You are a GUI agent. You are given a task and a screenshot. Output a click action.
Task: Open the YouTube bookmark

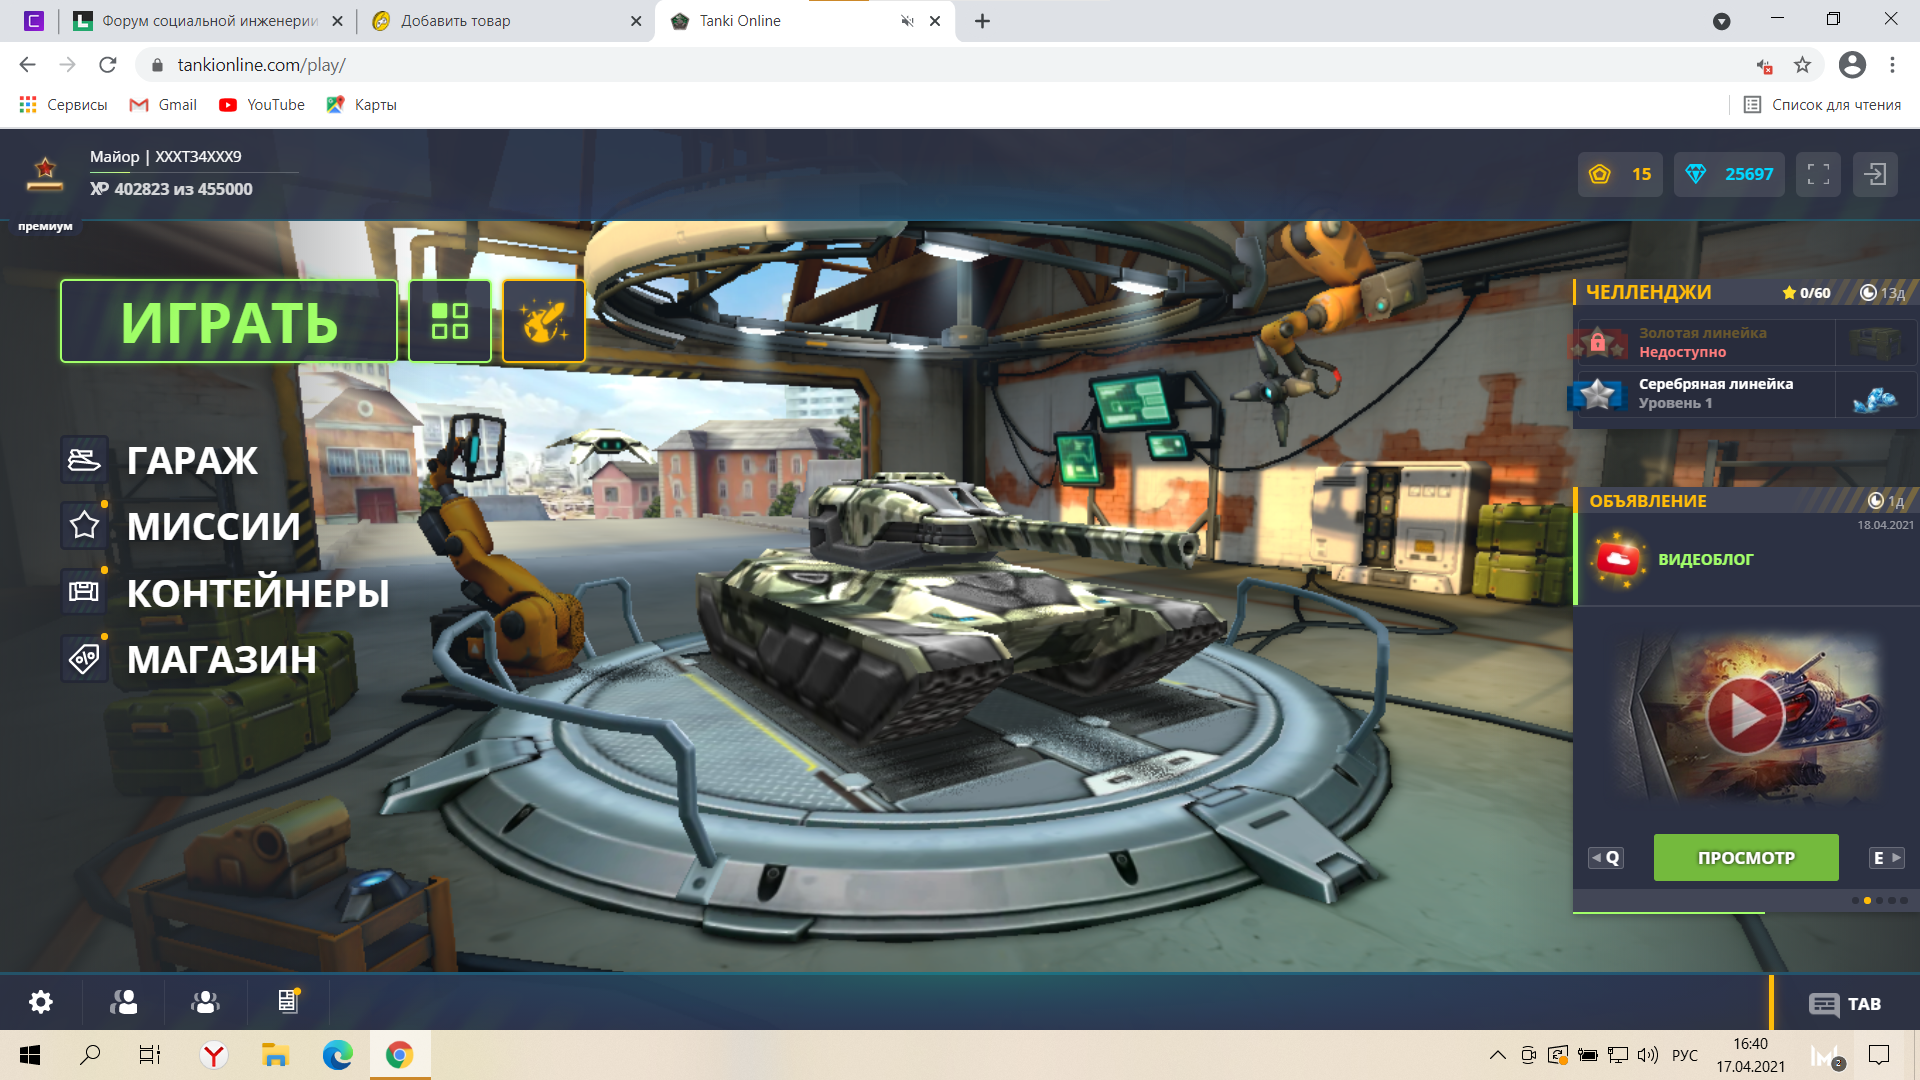[262, 105]
